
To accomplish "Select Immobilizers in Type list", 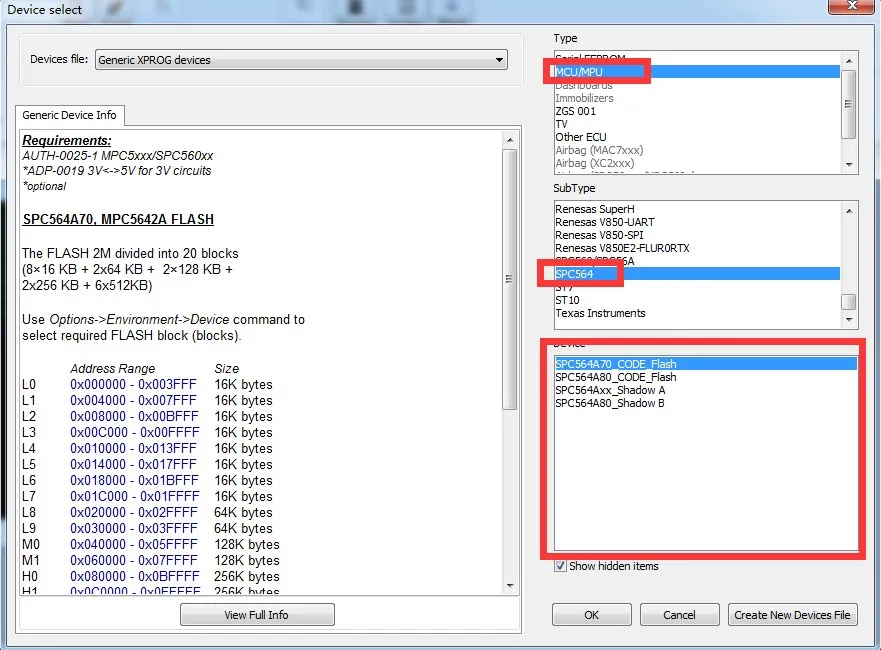I will [697, 98].
